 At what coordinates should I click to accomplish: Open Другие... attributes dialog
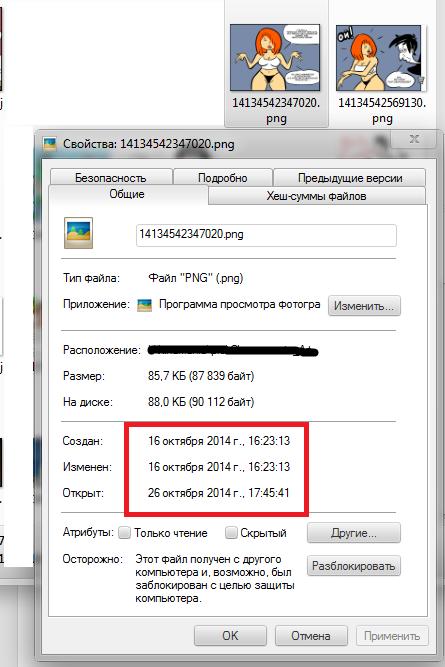[x=354, y=533]
